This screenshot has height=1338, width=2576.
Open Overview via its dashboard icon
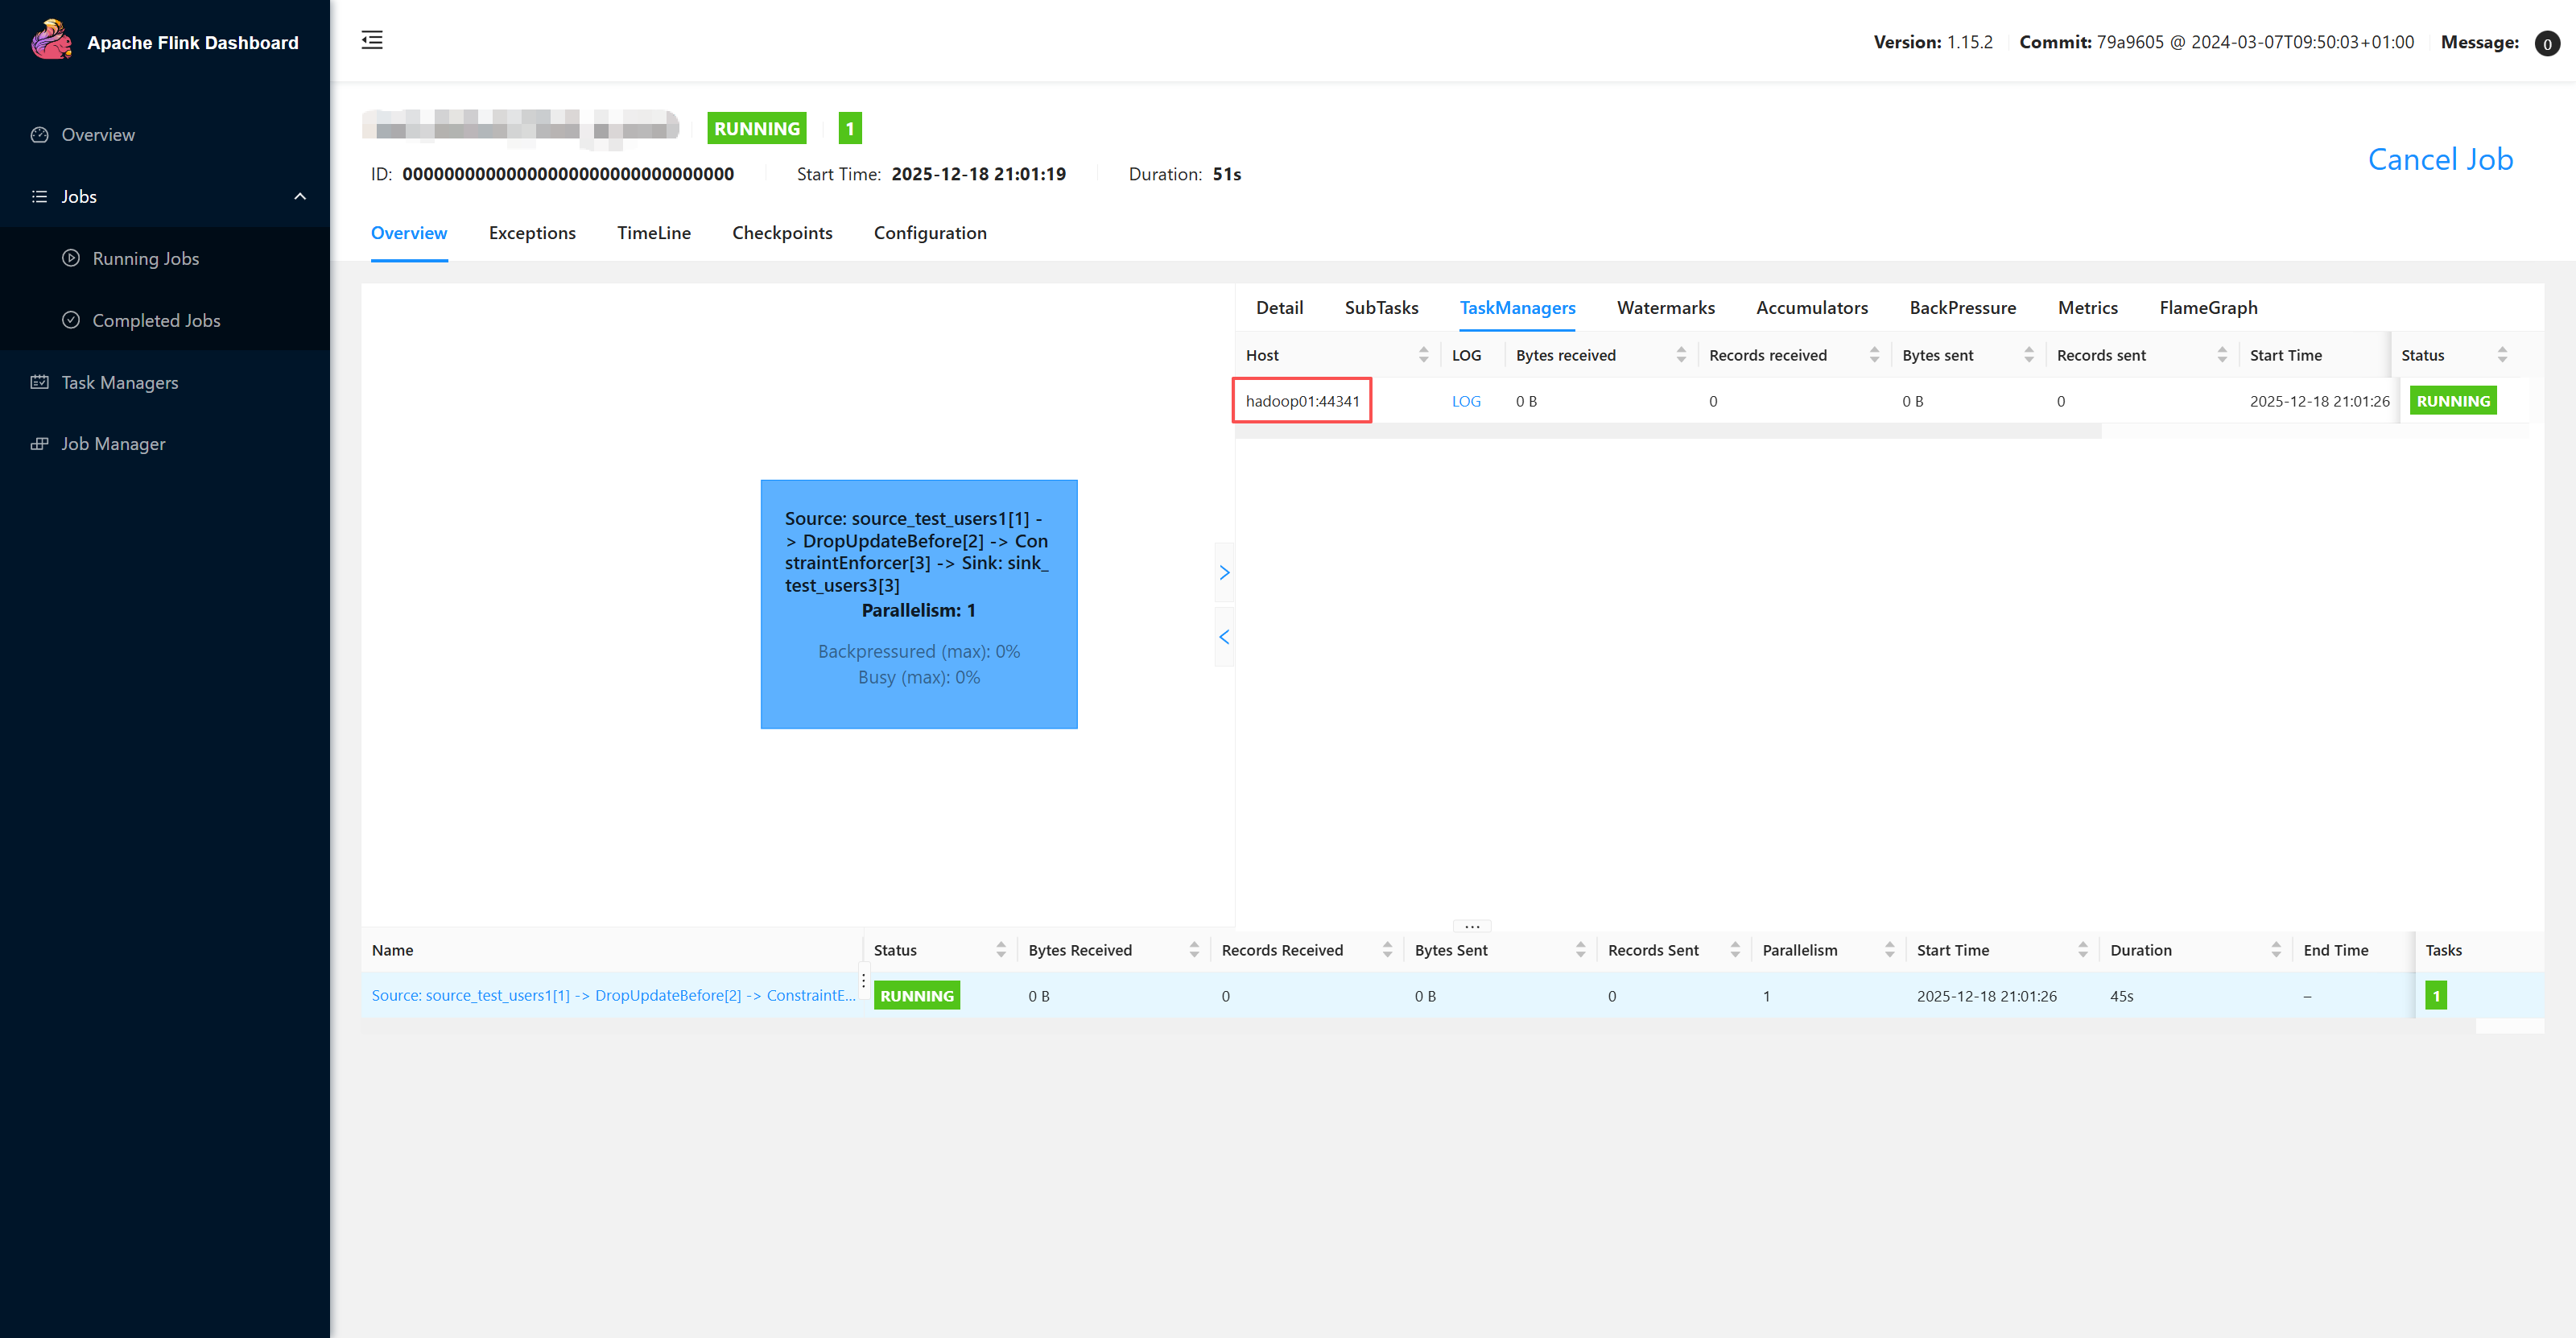click(40, 135)
